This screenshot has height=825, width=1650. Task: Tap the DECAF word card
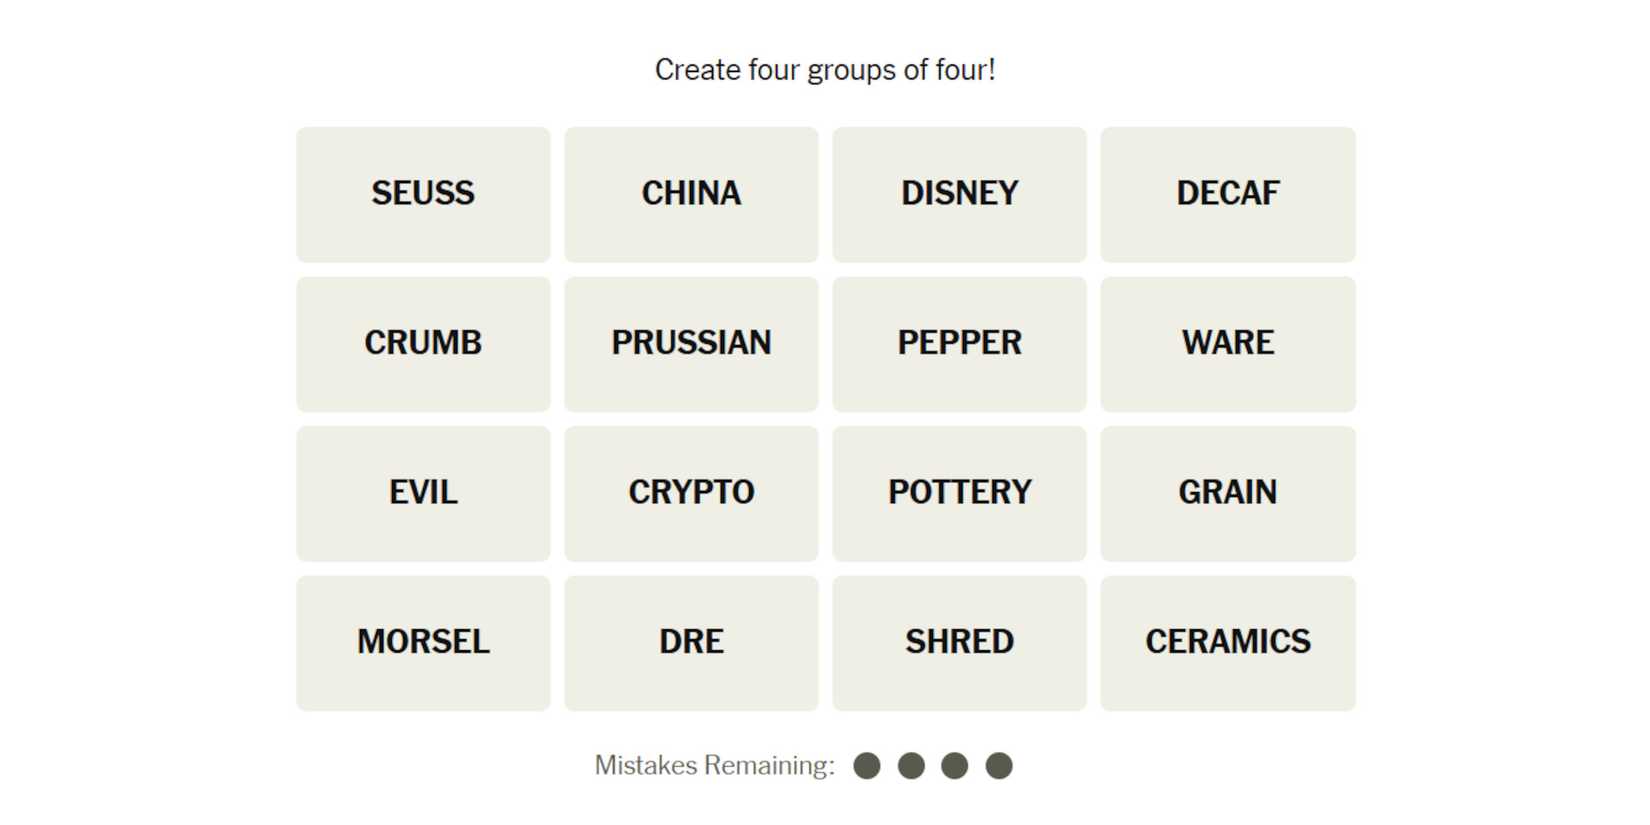click(1227, 194)
